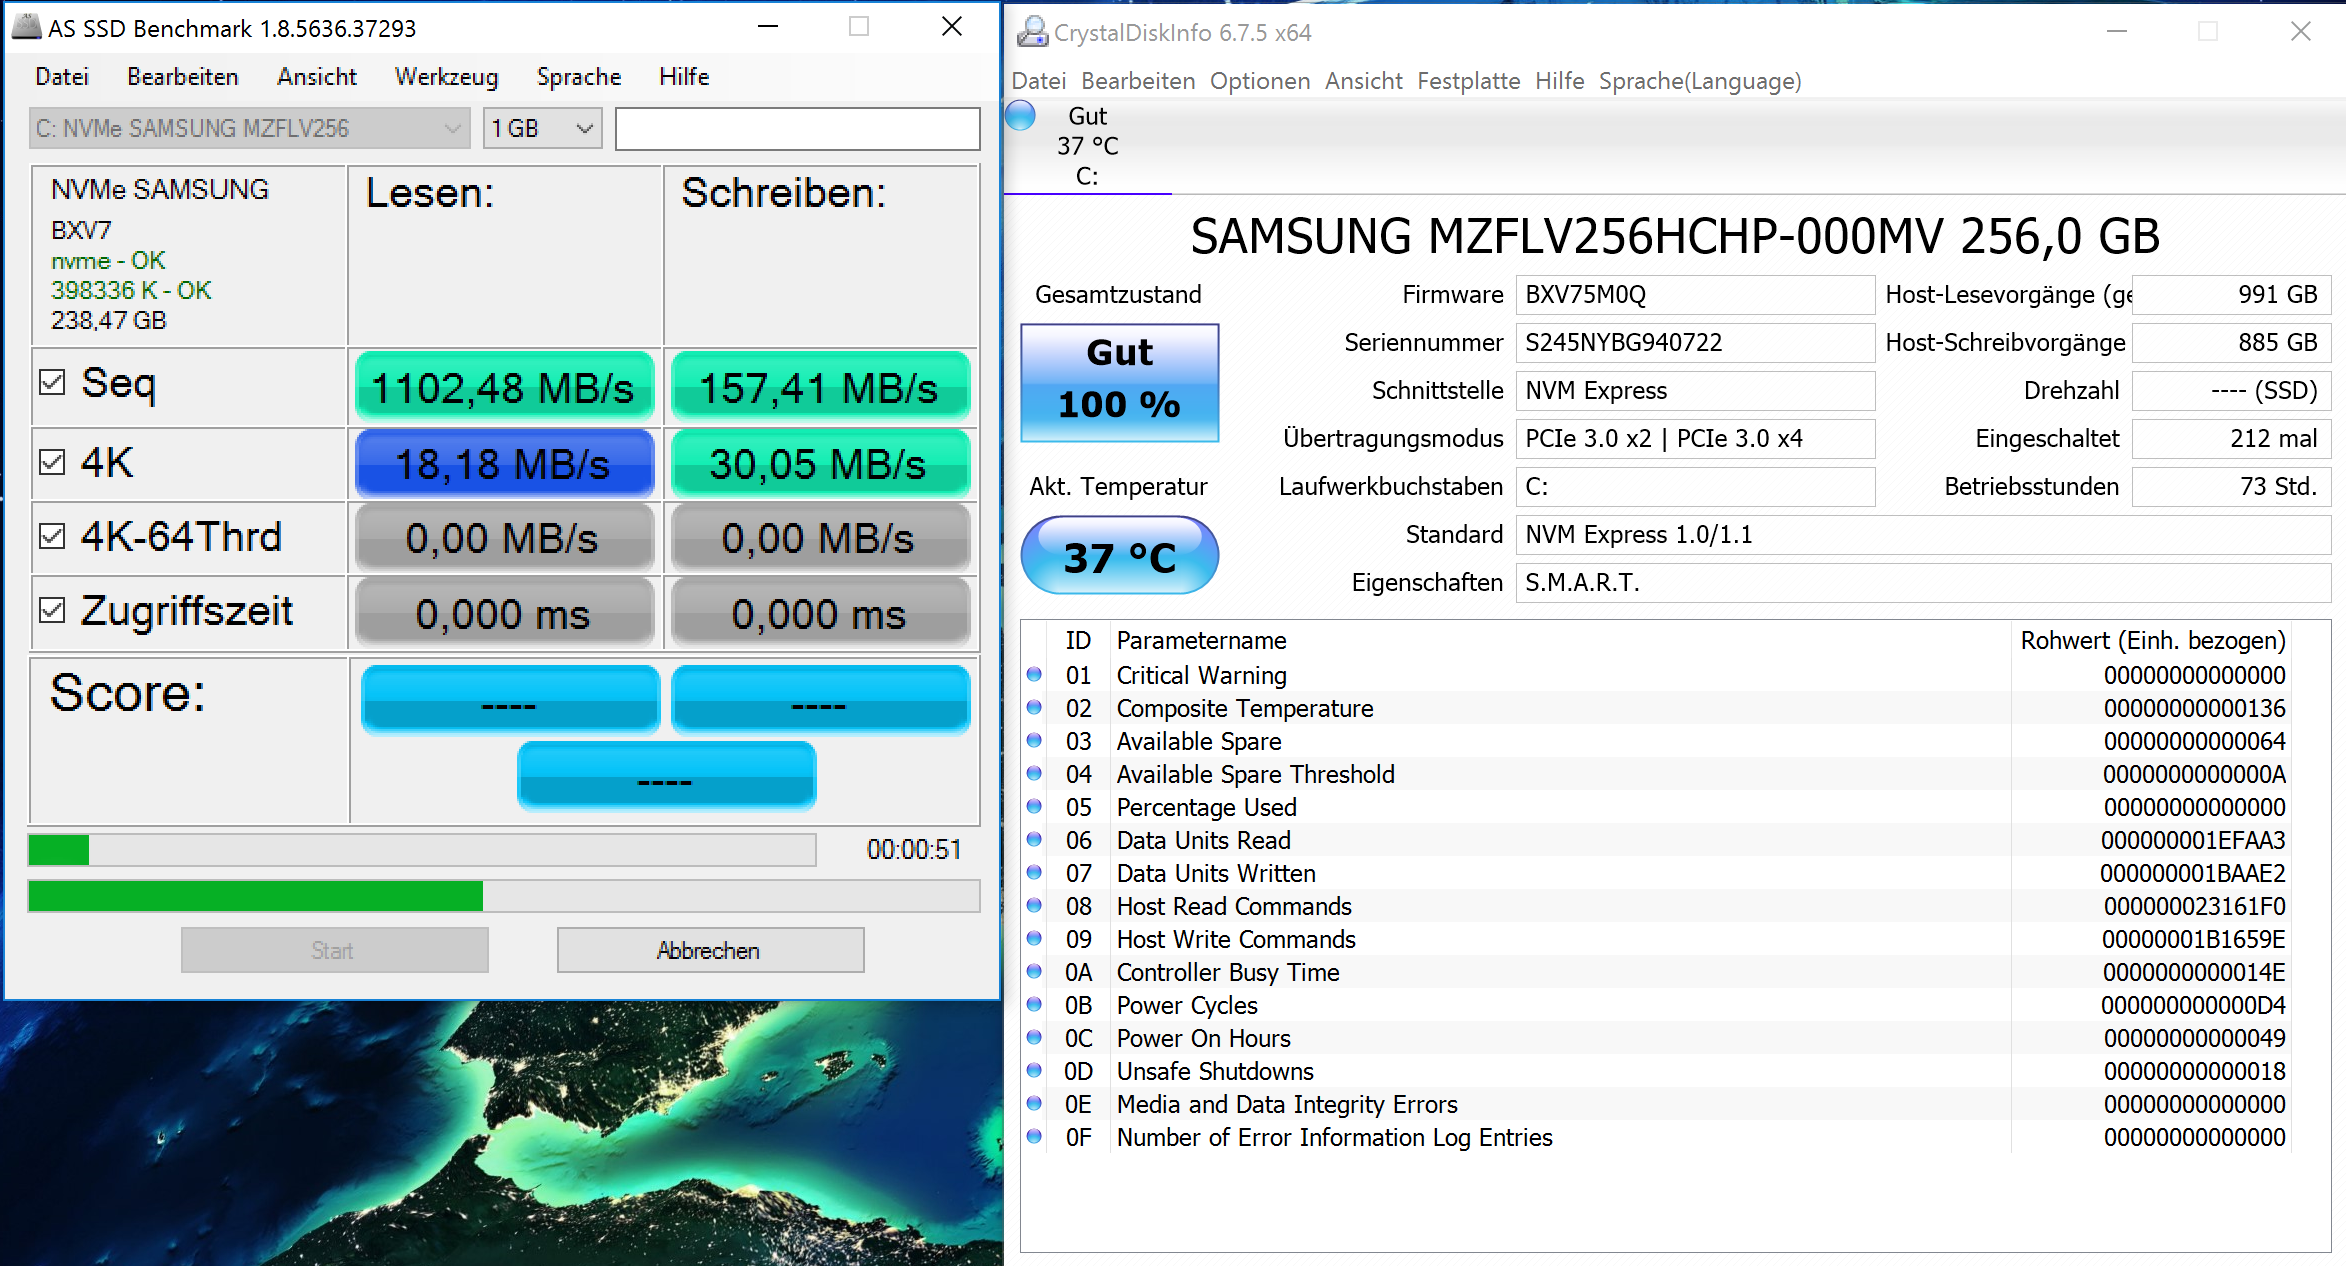Image resolution: width=2346 pixels, height=1266 pixels.
Task: Click the status dot for Media and Data Integrity Errors
Action: (1035, 1104)
